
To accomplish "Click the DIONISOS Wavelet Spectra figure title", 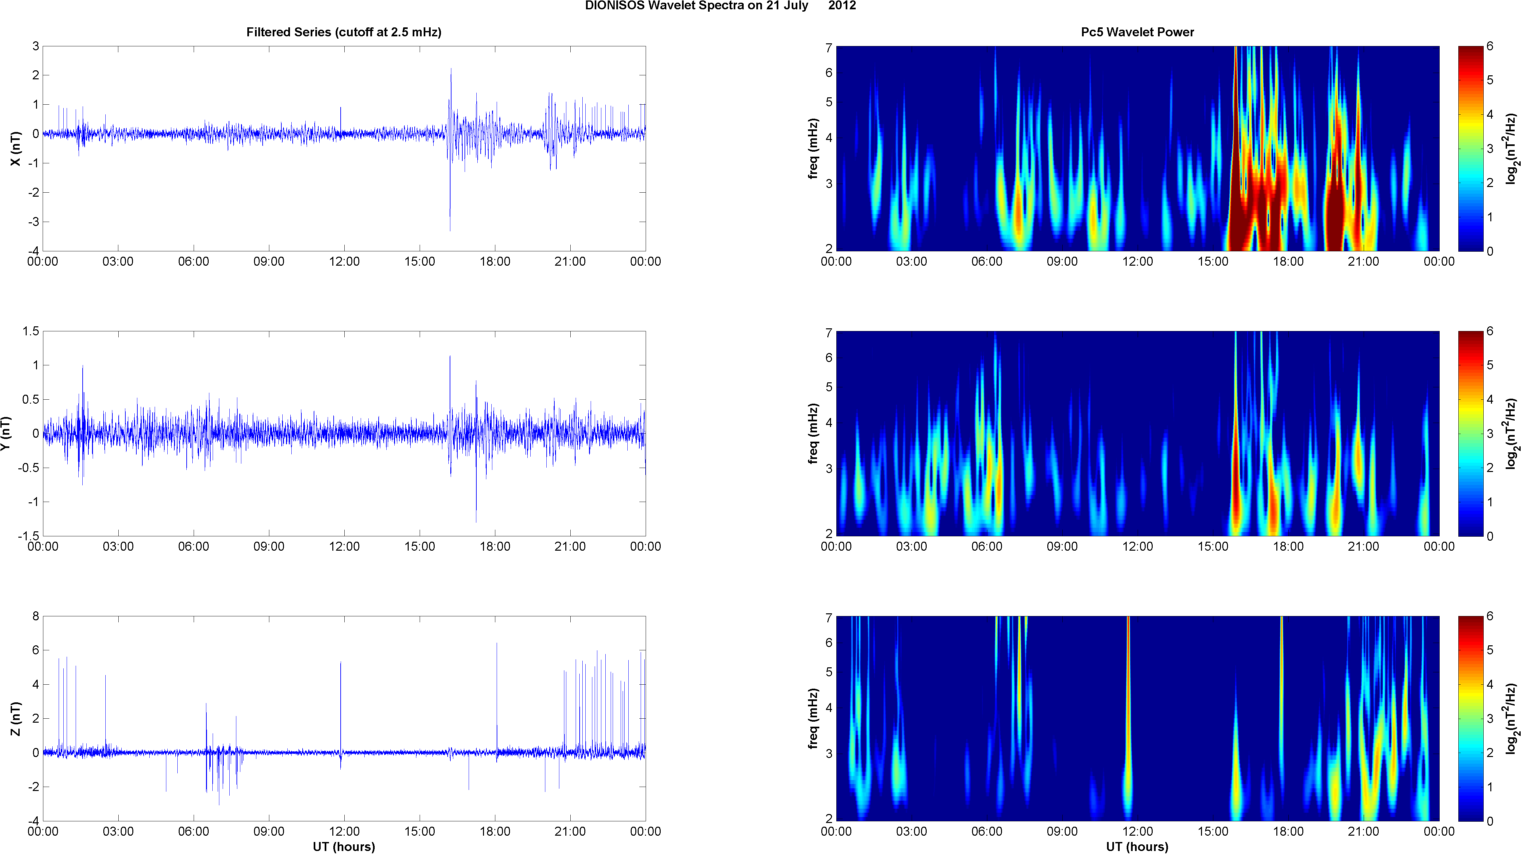I will [720, 6].
